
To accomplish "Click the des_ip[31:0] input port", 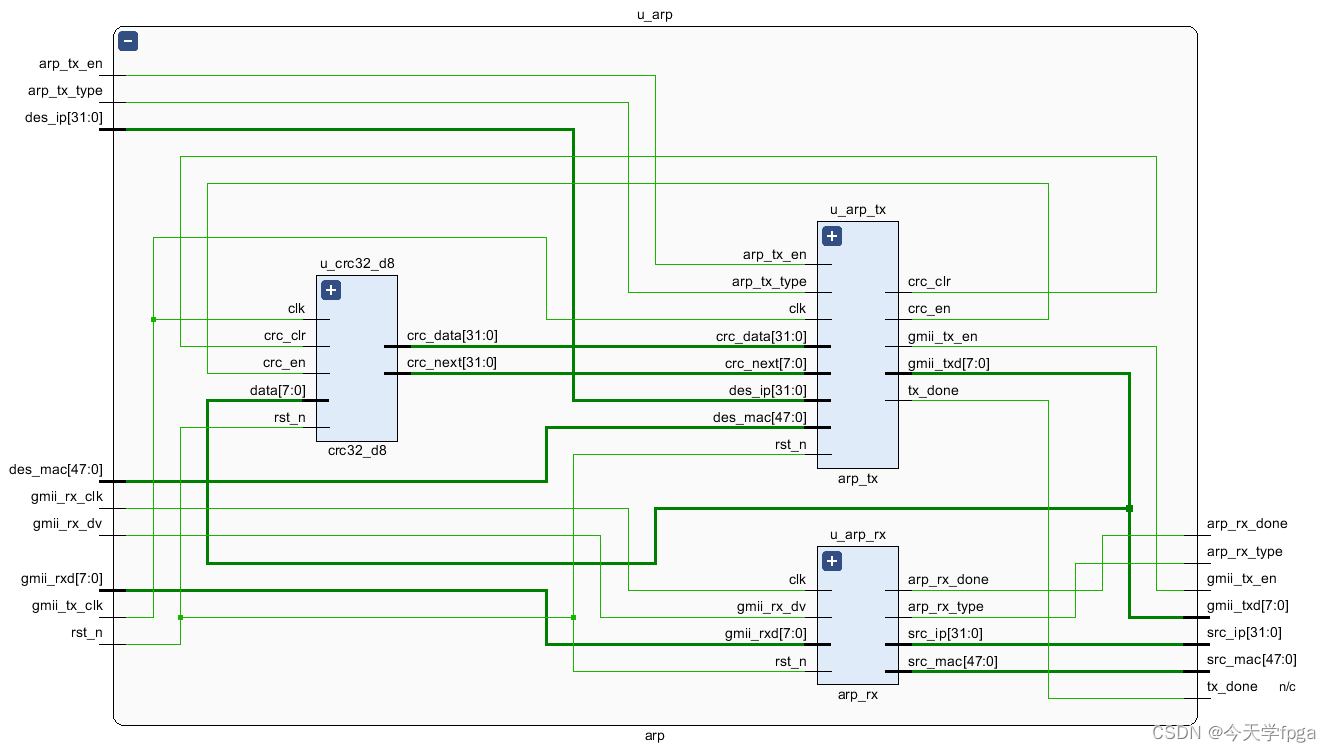I will (x=63, y=117).
